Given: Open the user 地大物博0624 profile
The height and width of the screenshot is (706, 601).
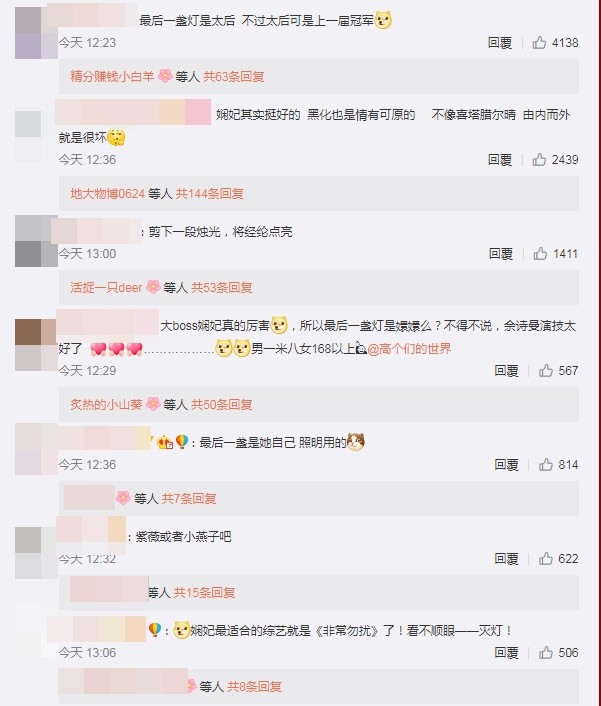Looking at the screenshot, I should [x=108, y=194].
